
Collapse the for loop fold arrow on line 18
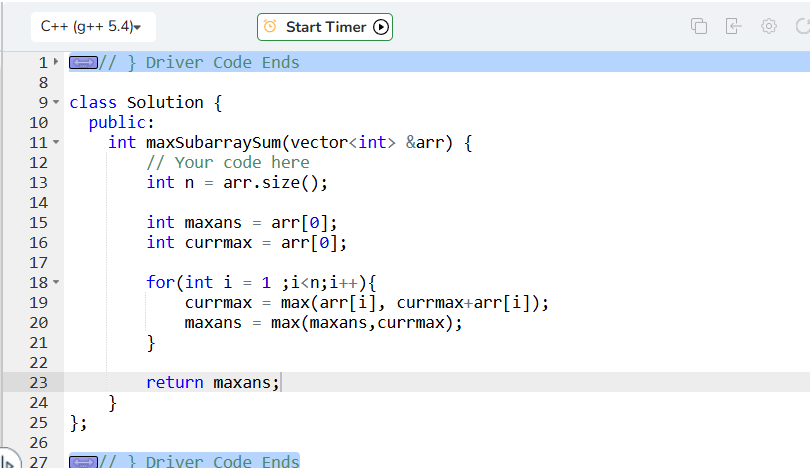(56, 282)
